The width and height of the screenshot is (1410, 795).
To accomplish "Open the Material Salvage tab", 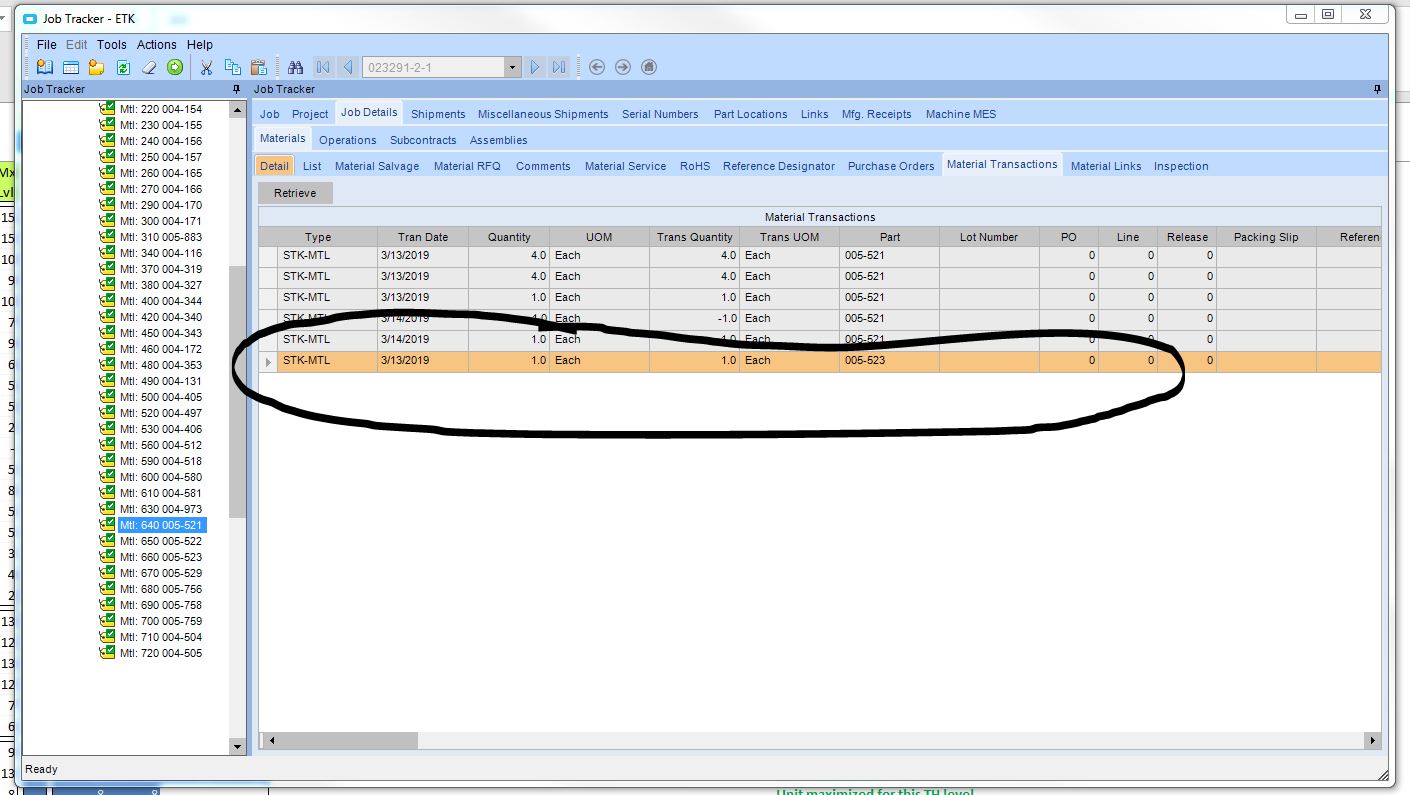I will pyautogui.click(x=377, y=166).
